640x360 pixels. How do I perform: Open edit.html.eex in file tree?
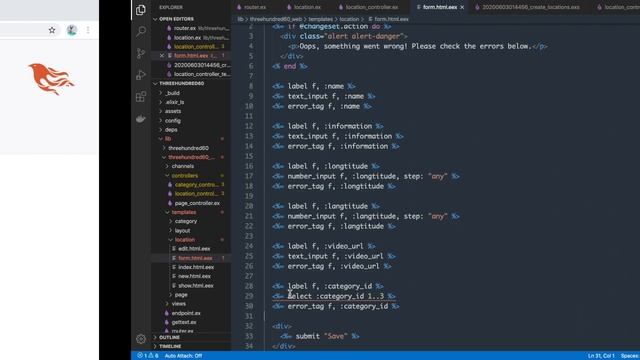tap(194, 249)
